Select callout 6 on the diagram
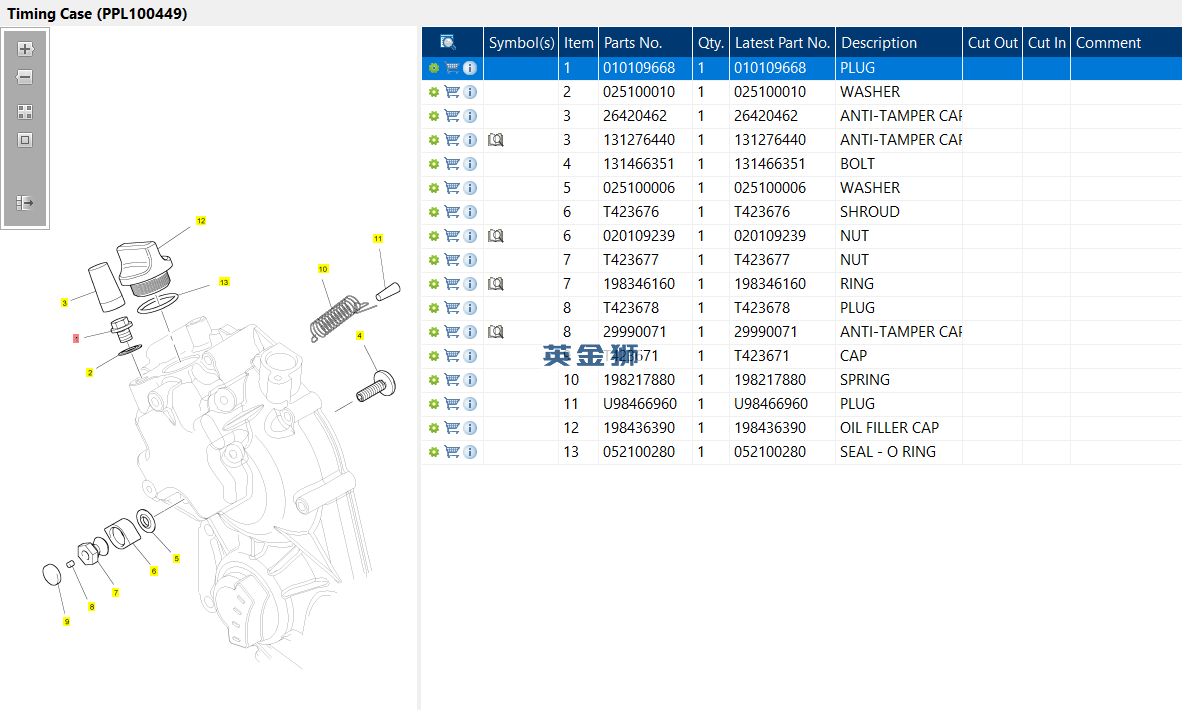This screenshot has height=710, width=1182. 154,571
